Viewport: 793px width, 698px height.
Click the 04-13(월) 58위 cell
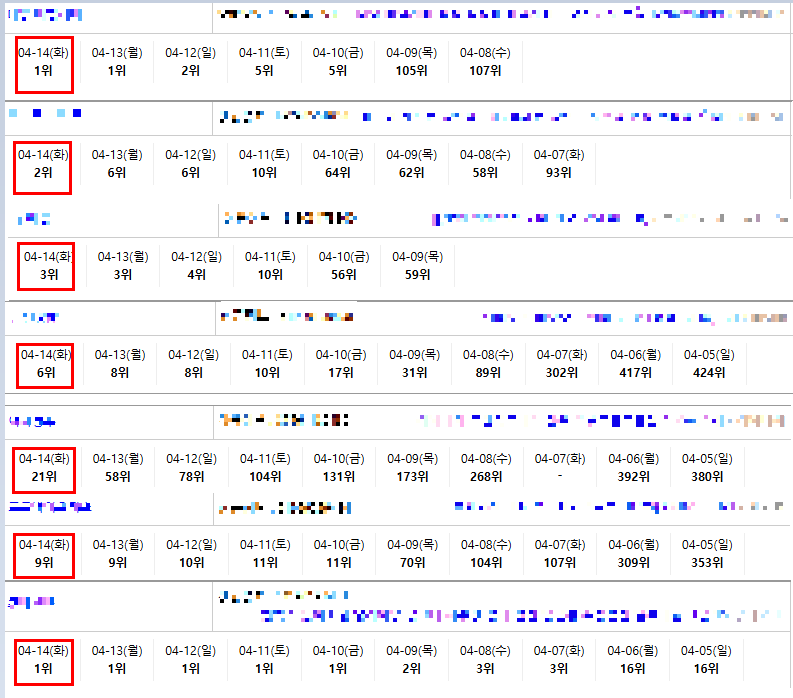(x=118, y=468)
